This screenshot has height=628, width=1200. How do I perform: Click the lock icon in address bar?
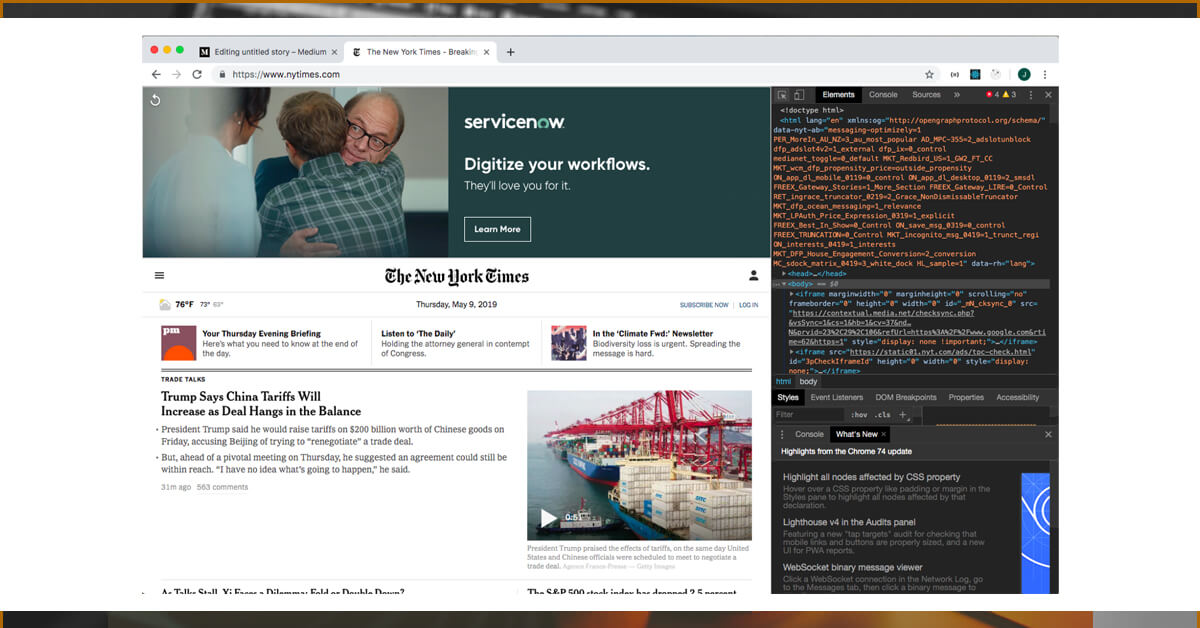pyautogui.click(x=221, y=74)
